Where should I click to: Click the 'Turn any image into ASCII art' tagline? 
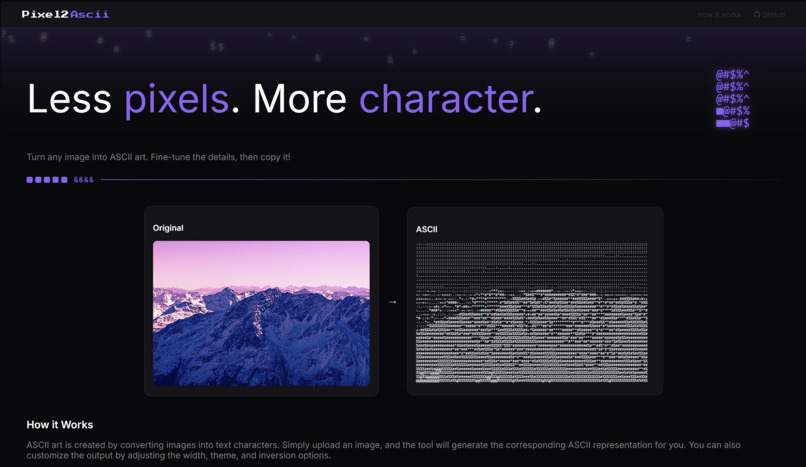pos(158,157)
